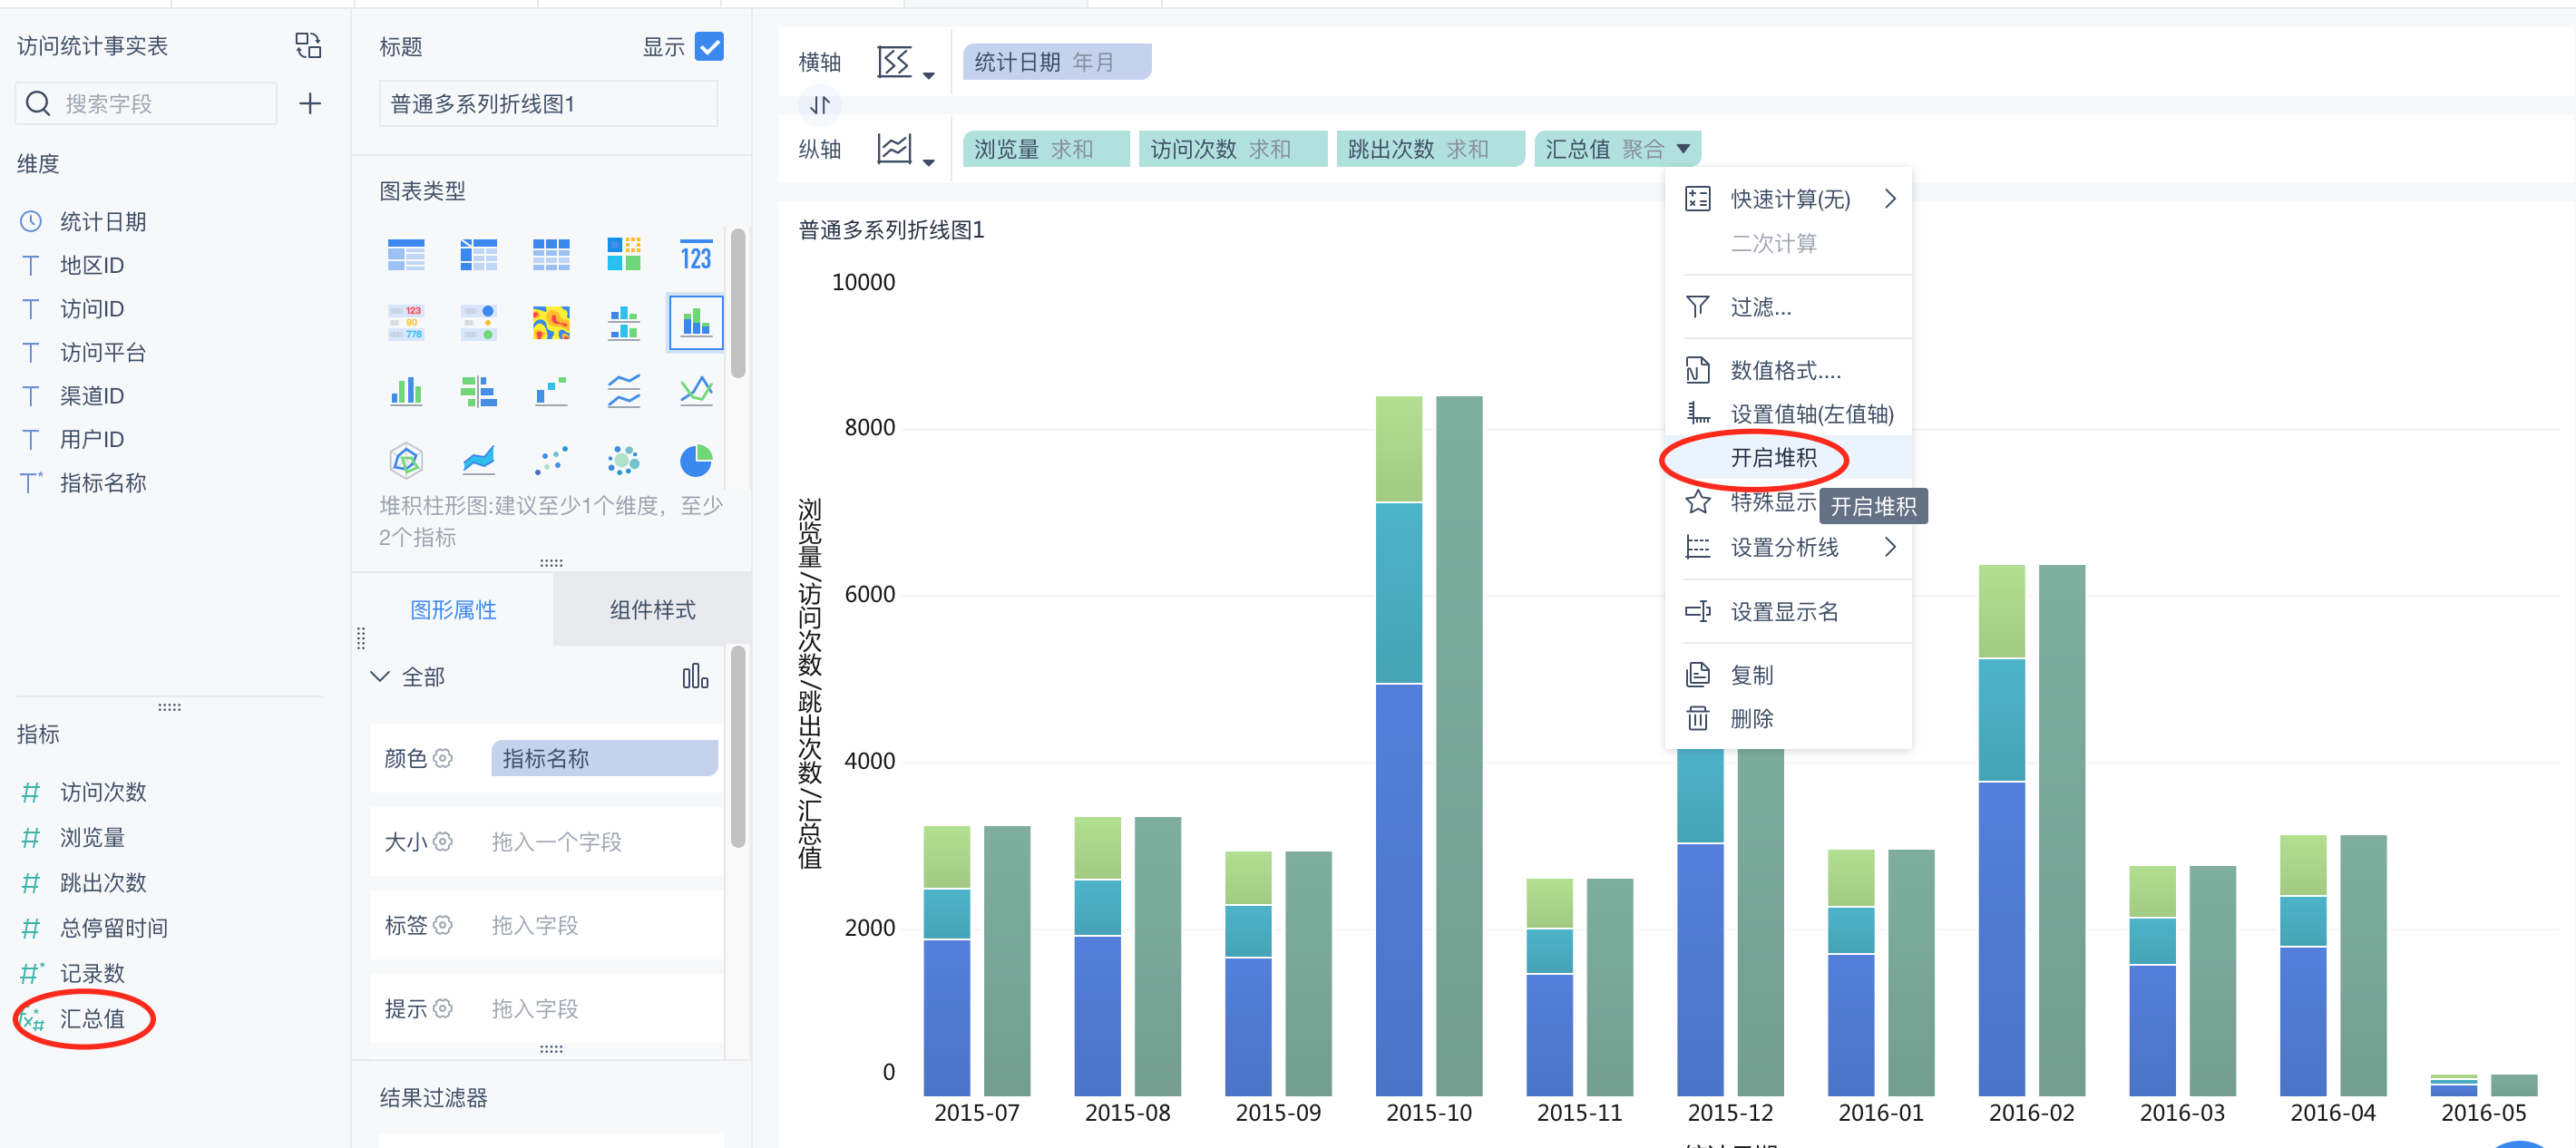
Task: Expand 设置分析线 submenu
Action: point(1889,547)
